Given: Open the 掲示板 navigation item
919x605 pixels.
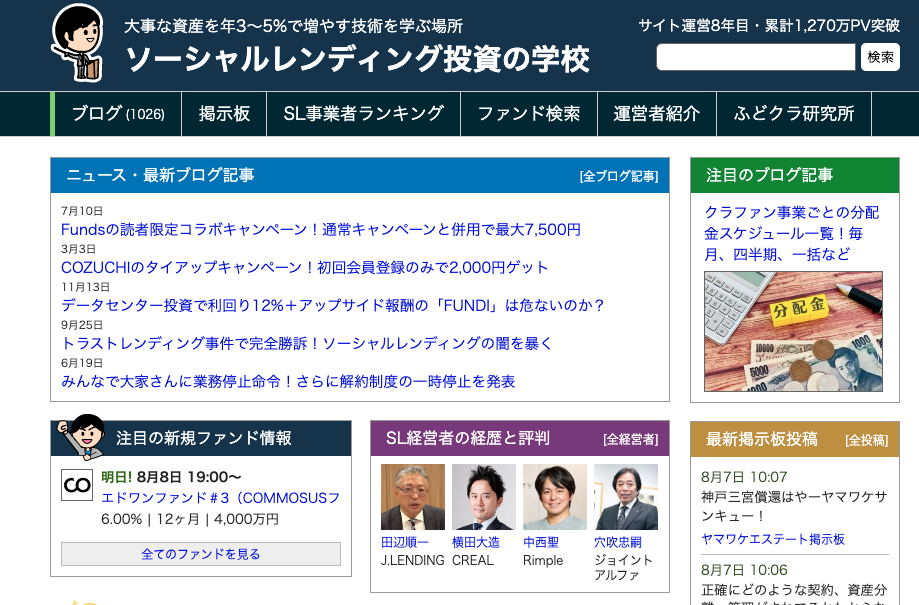Looking at the screenshot, I should point(224,113).
